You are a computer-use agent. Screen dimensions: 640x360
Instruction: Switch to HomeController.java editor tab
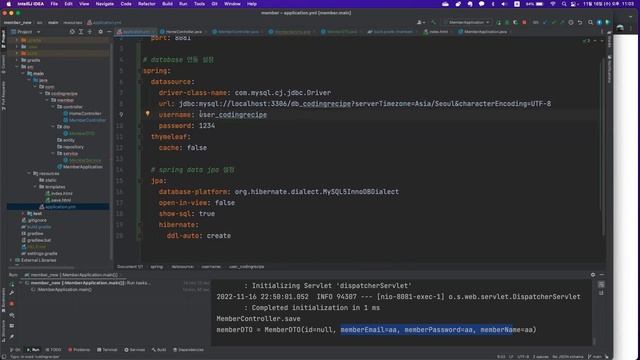pyautogui.click(x=182, y=31)
